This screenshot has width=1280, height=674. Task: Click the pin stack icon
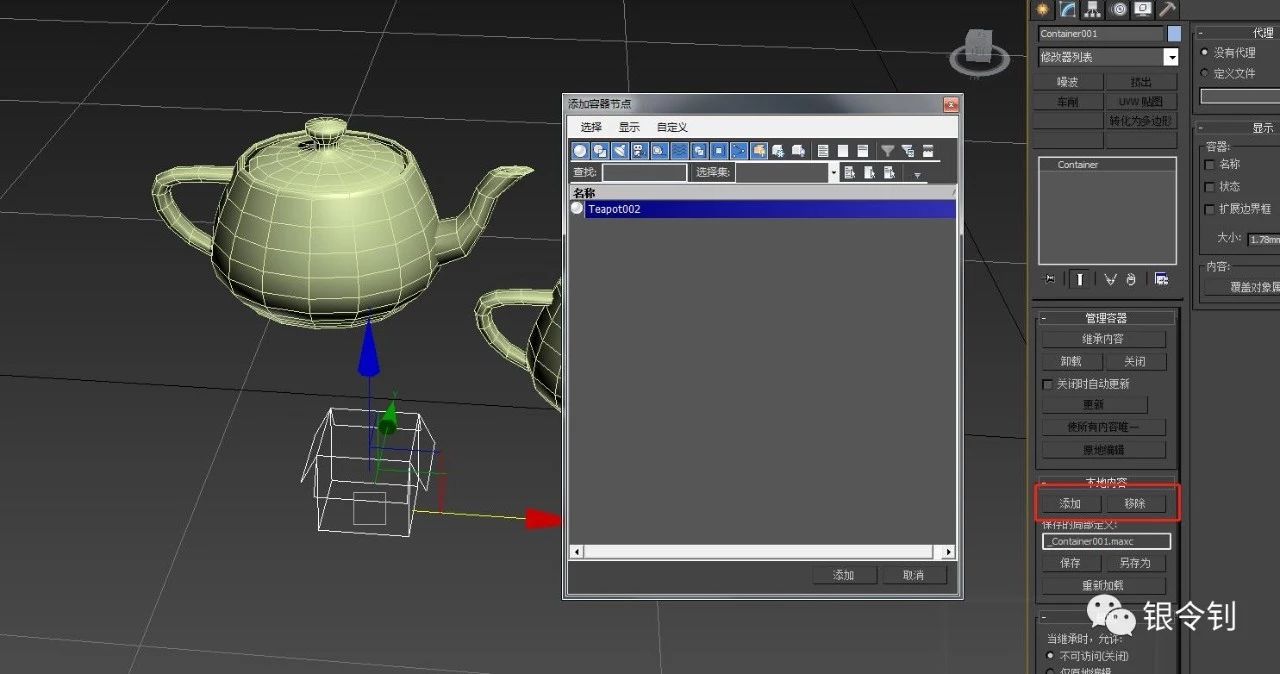coord(1049,279)
